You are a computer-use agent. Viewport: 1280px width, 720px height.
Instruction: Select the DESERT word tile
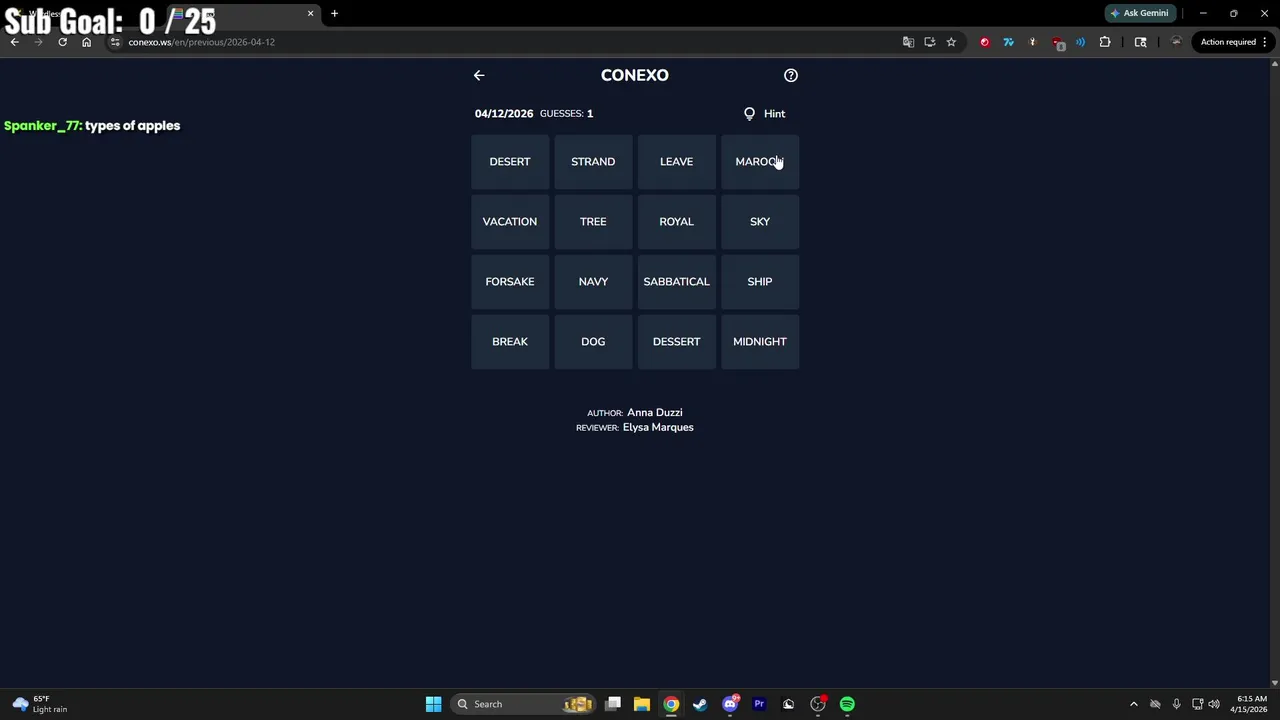click(x=510, y=162)
